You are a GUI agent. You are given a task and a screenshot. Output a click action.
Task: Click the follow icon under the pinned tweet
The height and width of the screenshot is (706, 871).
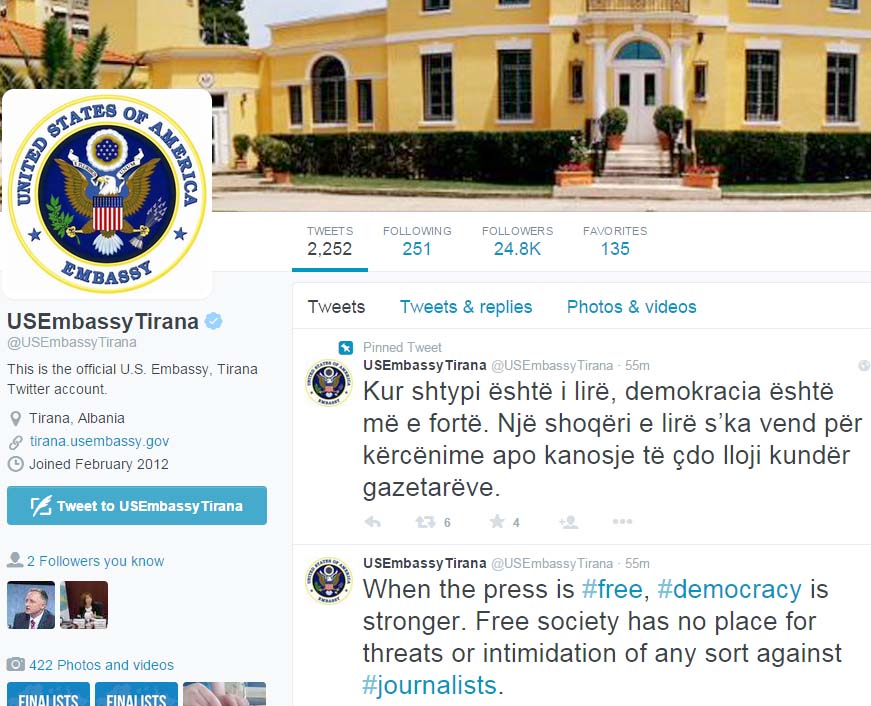569,522
